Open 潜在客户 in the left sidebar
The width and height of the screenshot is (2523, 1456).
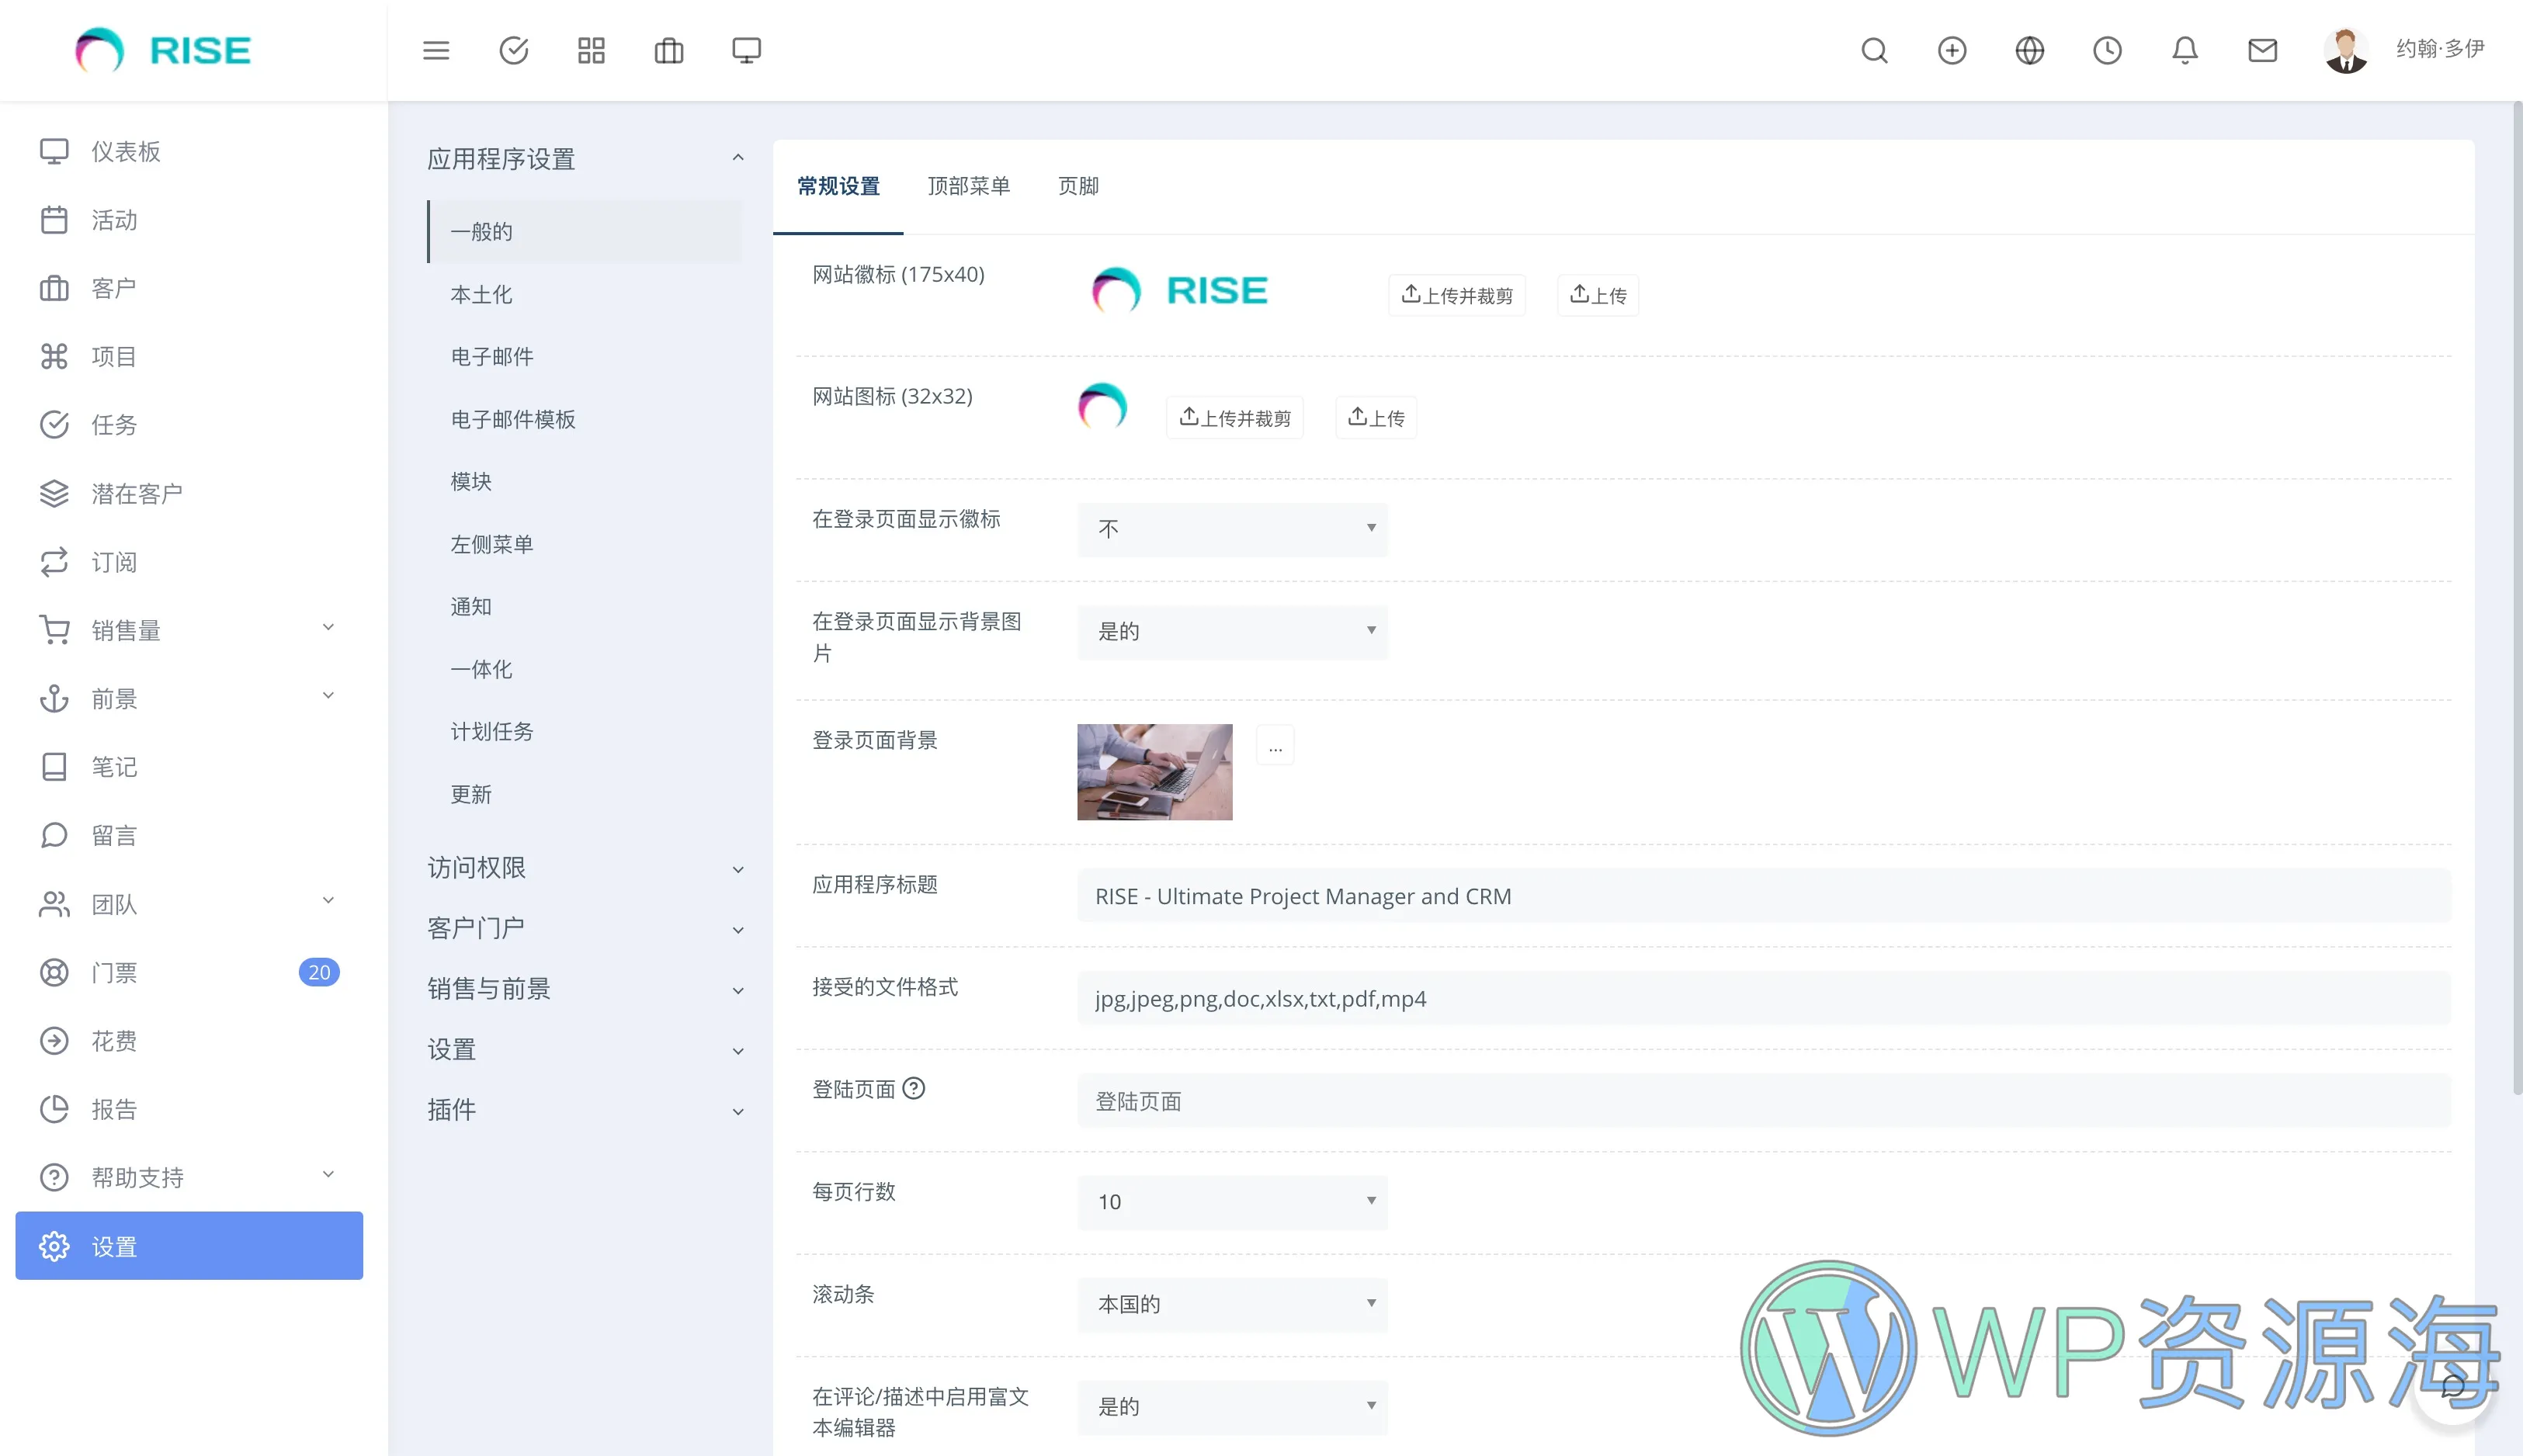tap(189, 493)
